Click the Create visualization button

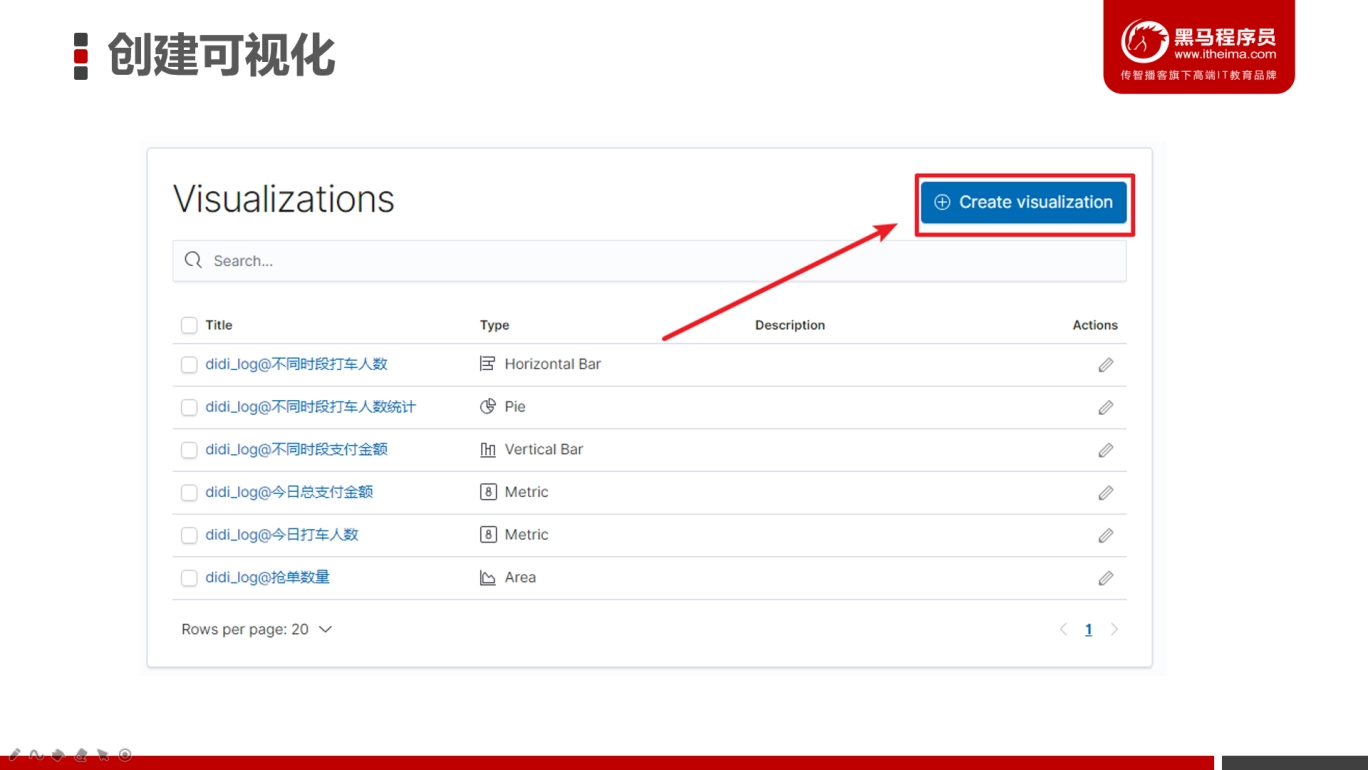click(1024, 202)
